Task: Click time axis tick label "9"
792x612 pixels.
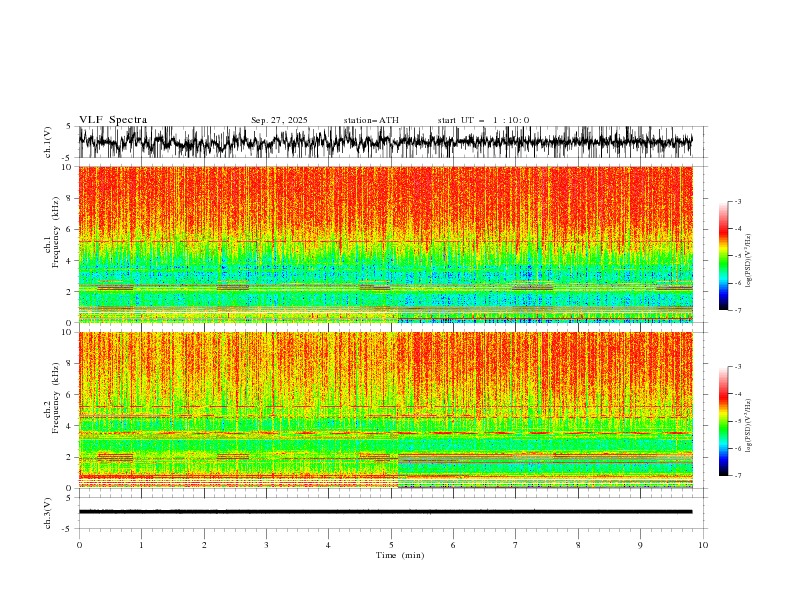Action: click(640, 545)
